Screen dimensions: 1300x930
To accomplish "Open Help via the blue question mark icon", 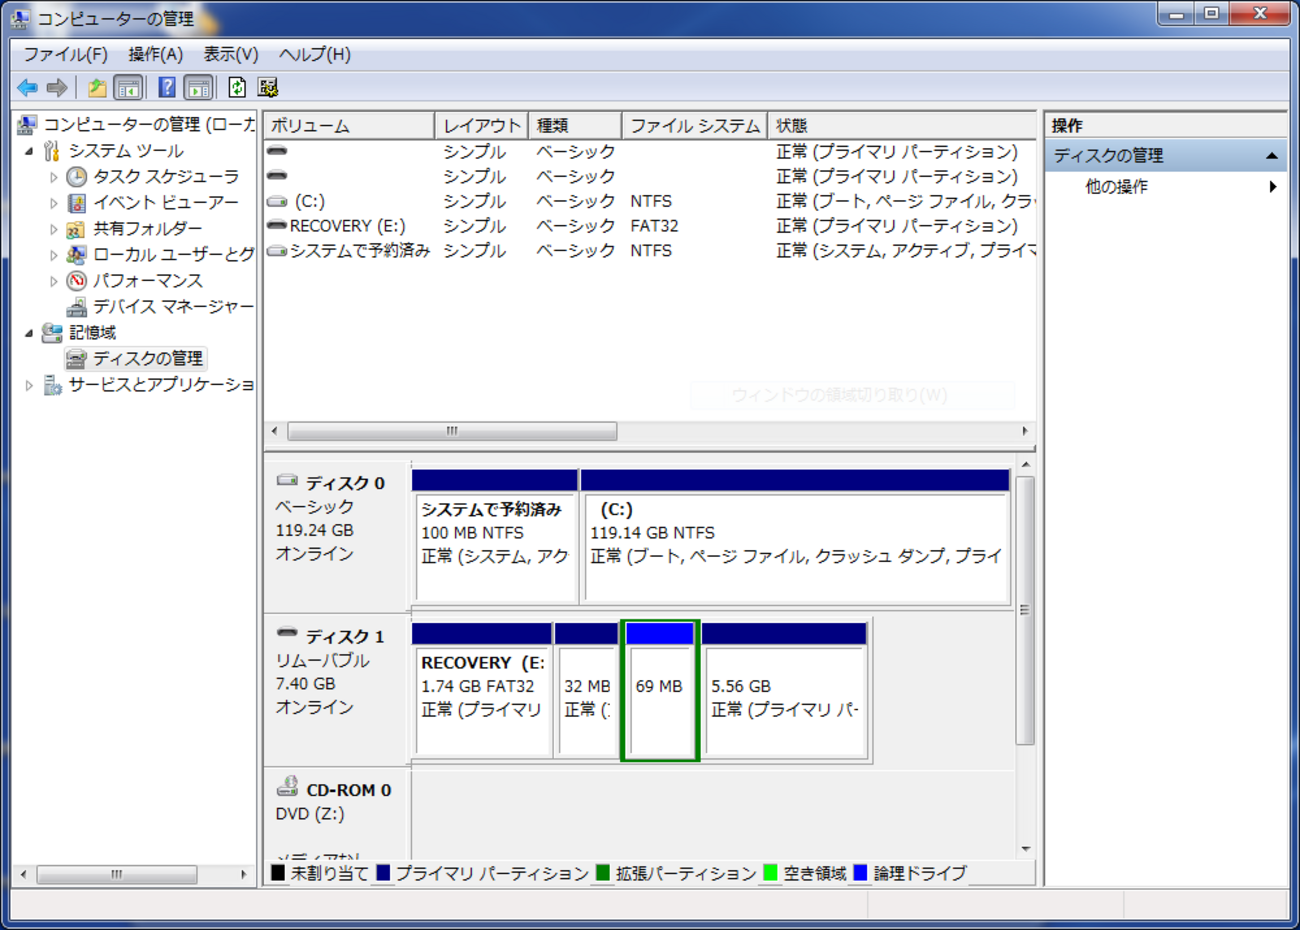I will 167,88.
